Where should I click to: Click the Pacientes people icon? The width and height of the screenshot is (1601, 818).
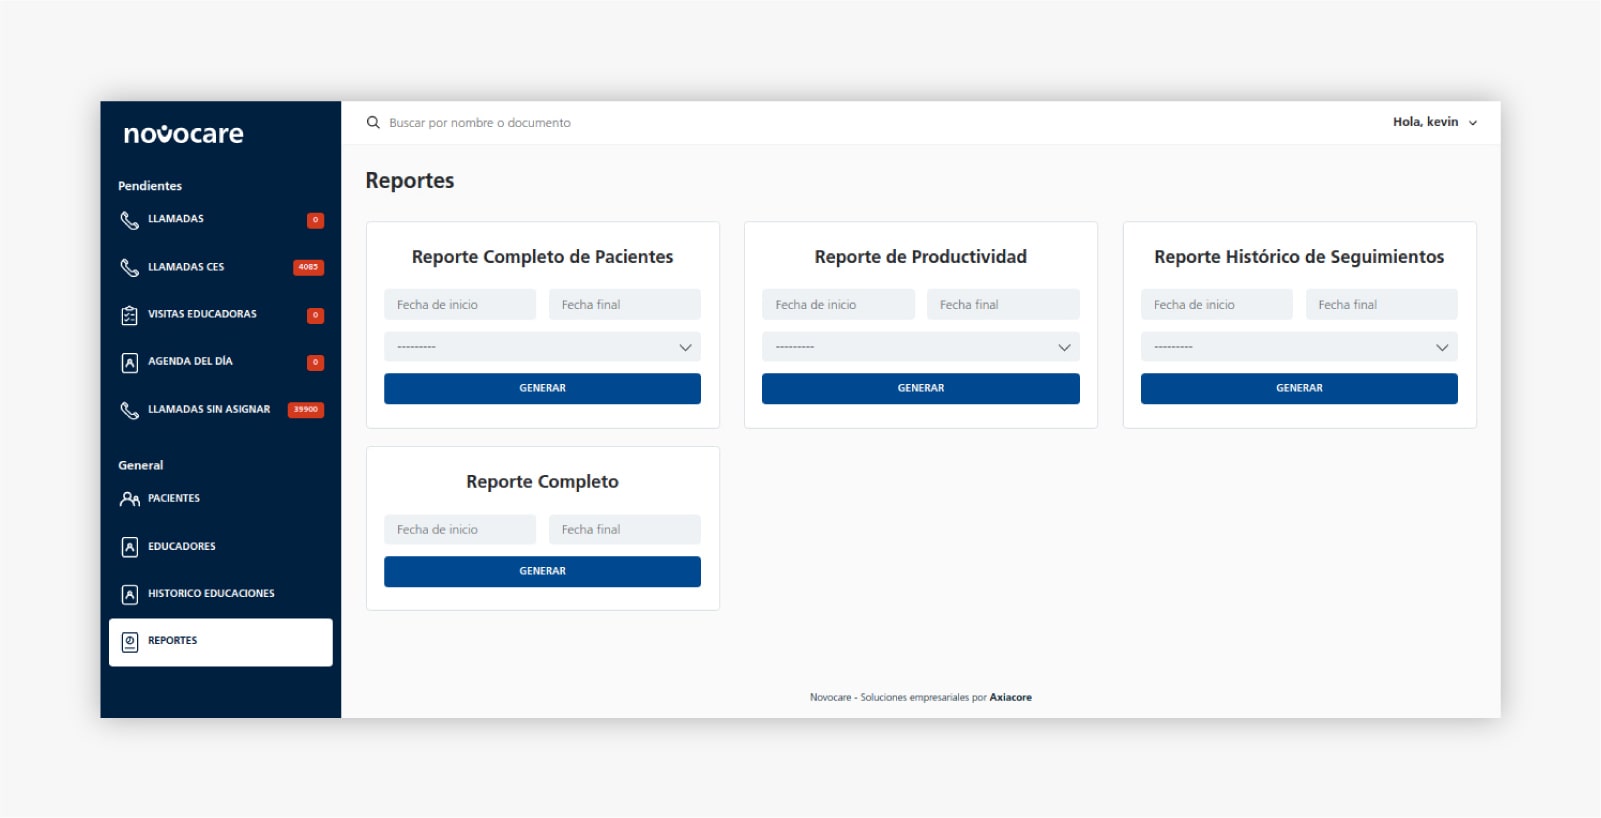[x=129, y=498]
